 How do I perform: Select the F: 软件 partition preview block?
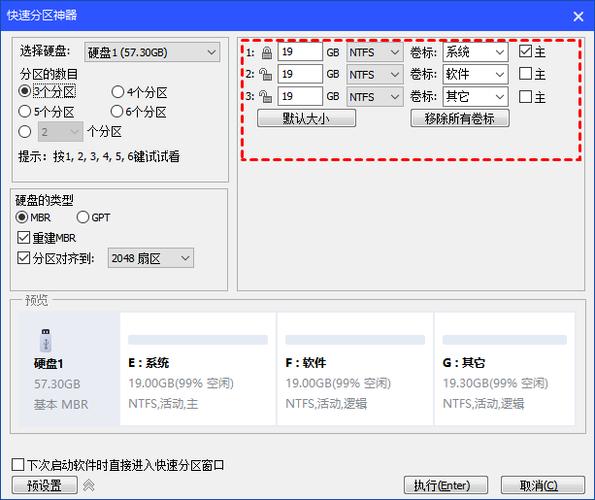(355, 368)
